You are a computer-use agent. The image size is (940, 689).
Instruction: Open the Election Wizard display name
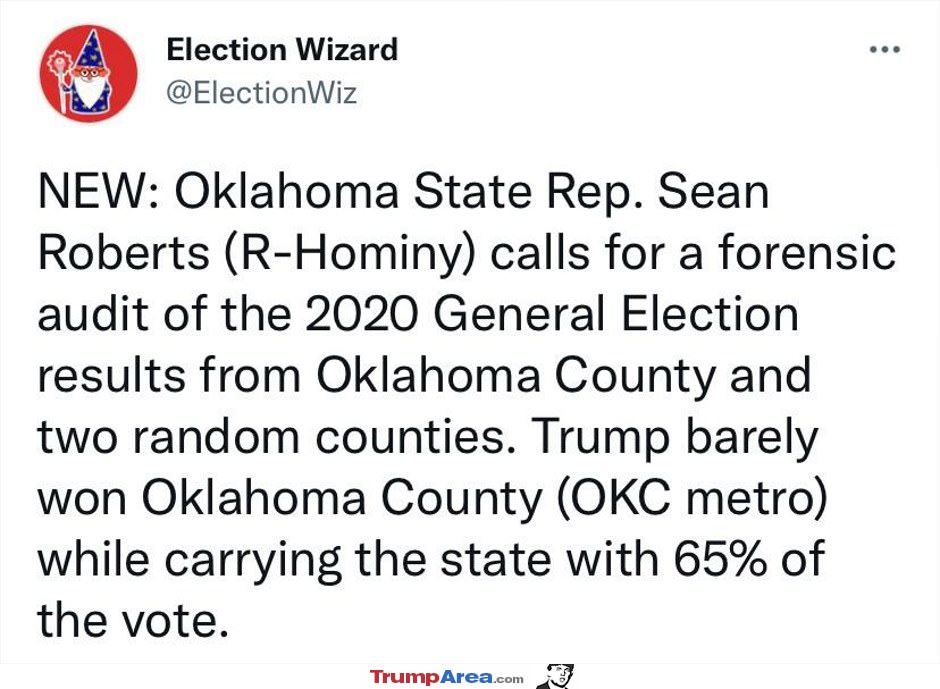tap(282, 50)
